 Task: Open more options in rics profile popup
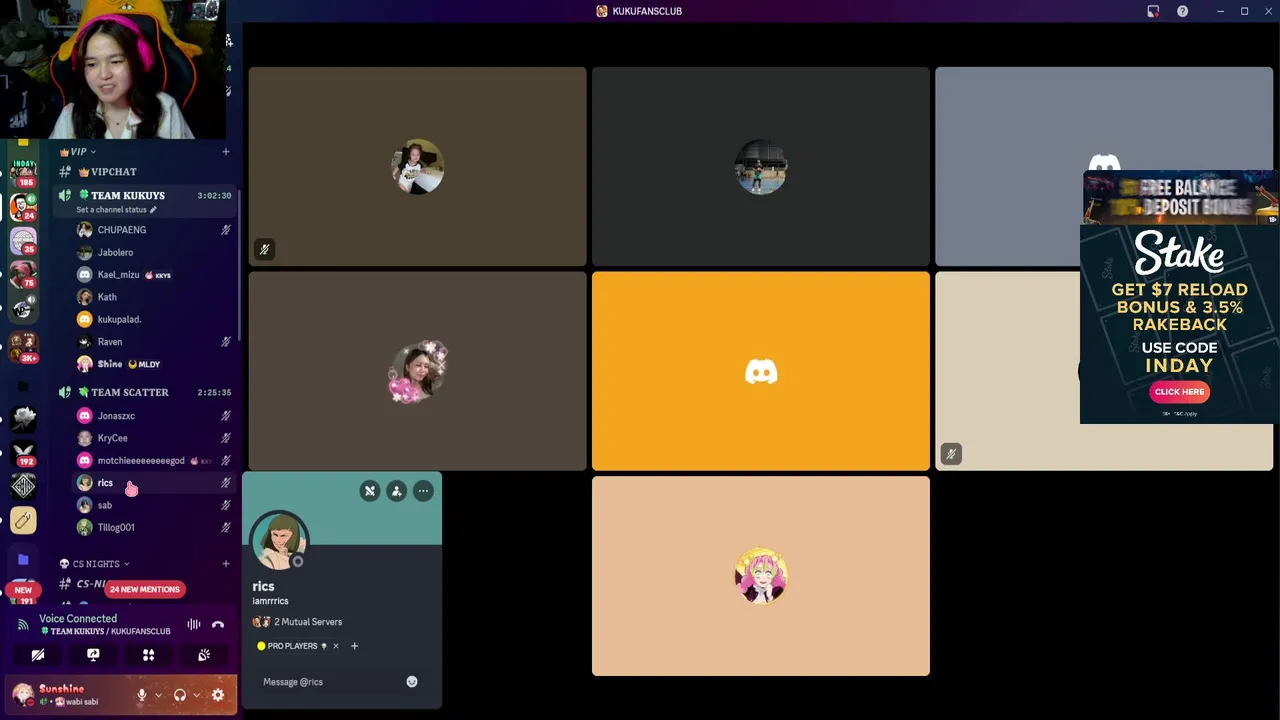[423, 491]
